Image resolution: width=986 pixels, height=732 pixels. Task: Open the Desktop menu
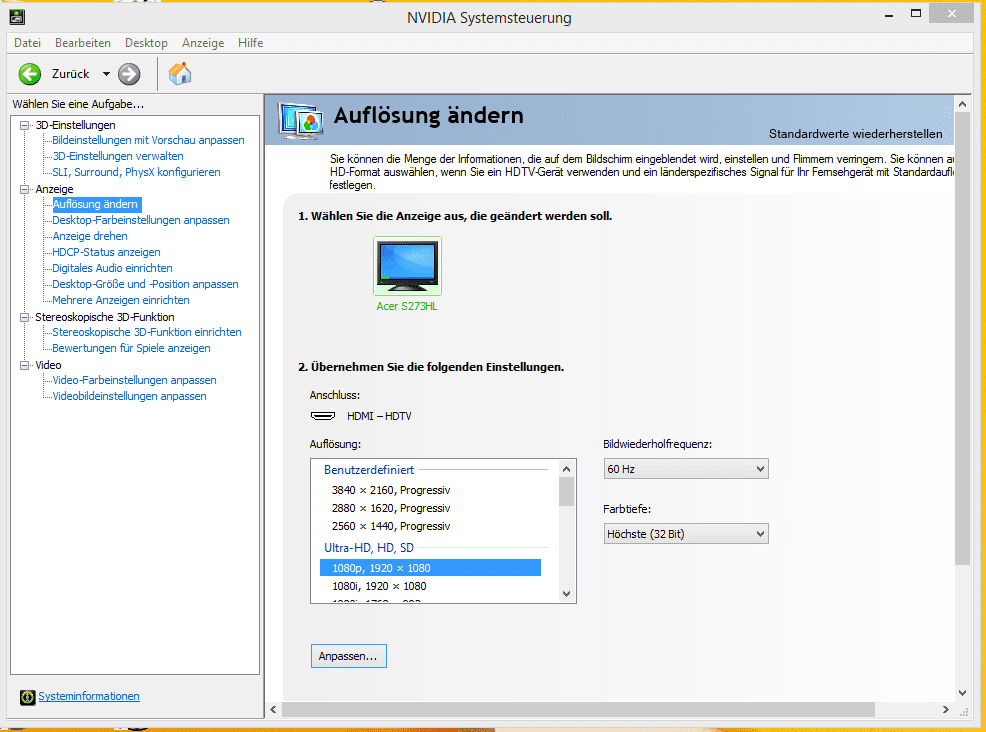(x=147, y=43)
